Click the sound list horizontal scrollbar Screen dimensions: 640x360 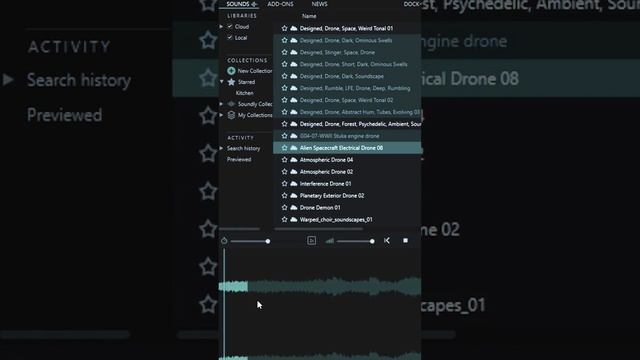[319, 229]
